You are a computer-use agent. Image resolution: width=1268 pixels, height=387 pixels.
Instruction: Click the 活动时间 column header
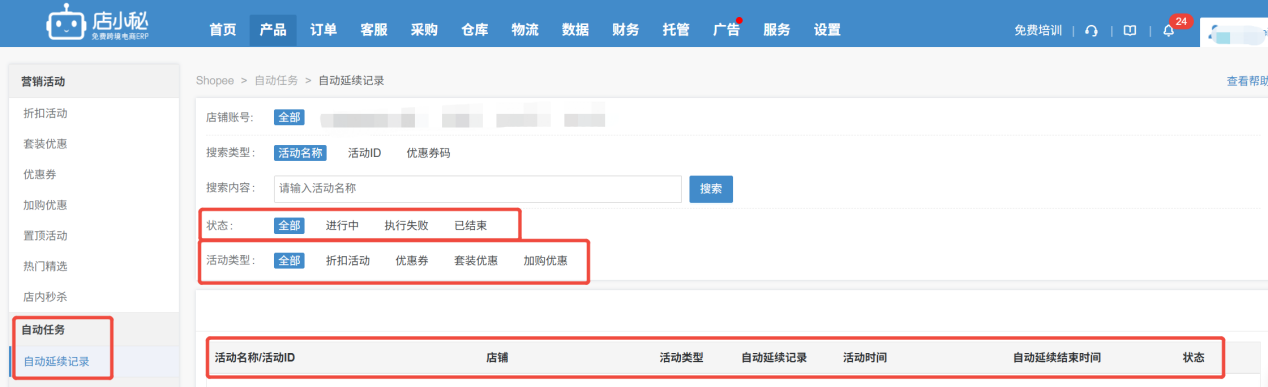865,357
